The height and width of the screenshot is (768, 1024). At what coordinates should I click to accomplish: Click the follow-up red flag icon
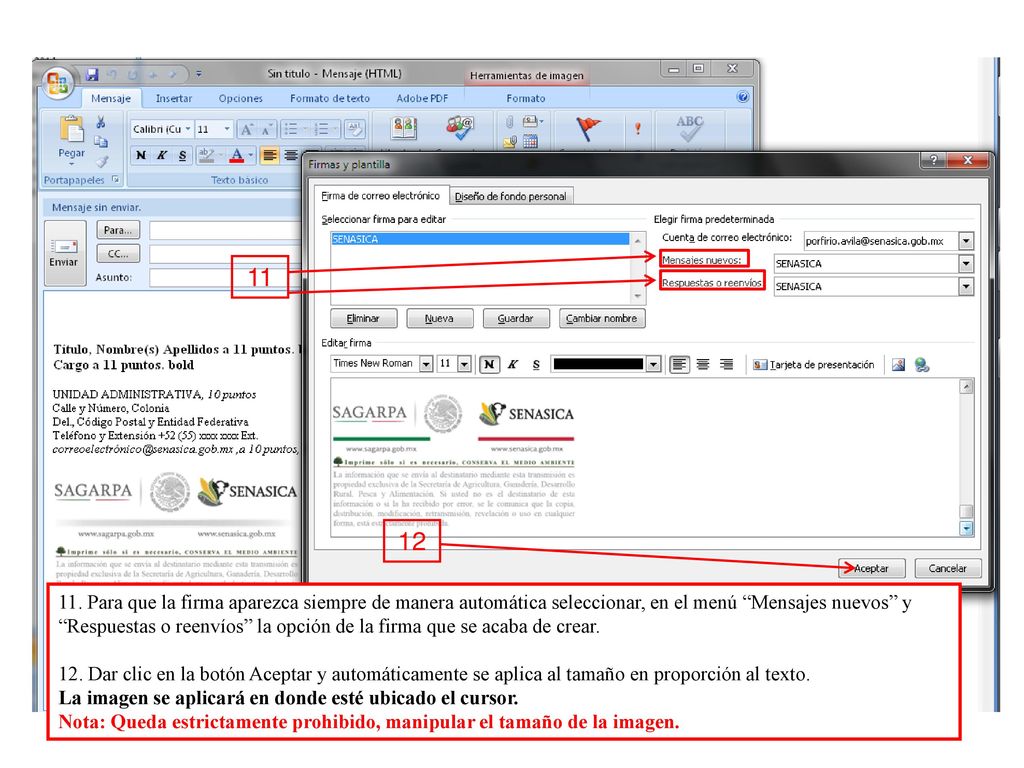[x=588, y=128]
